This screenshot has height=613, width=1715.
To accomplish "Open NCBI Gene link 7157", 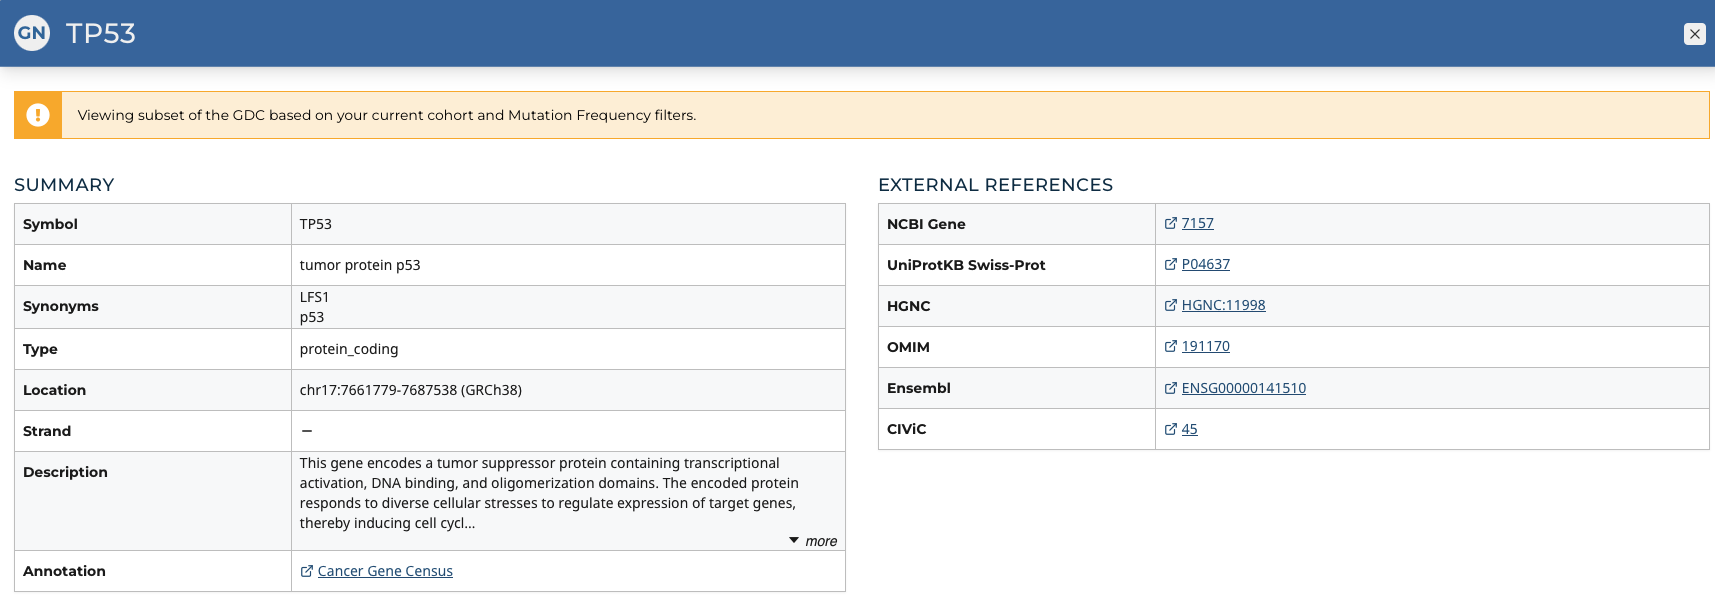I will [x=1197, y=223].
